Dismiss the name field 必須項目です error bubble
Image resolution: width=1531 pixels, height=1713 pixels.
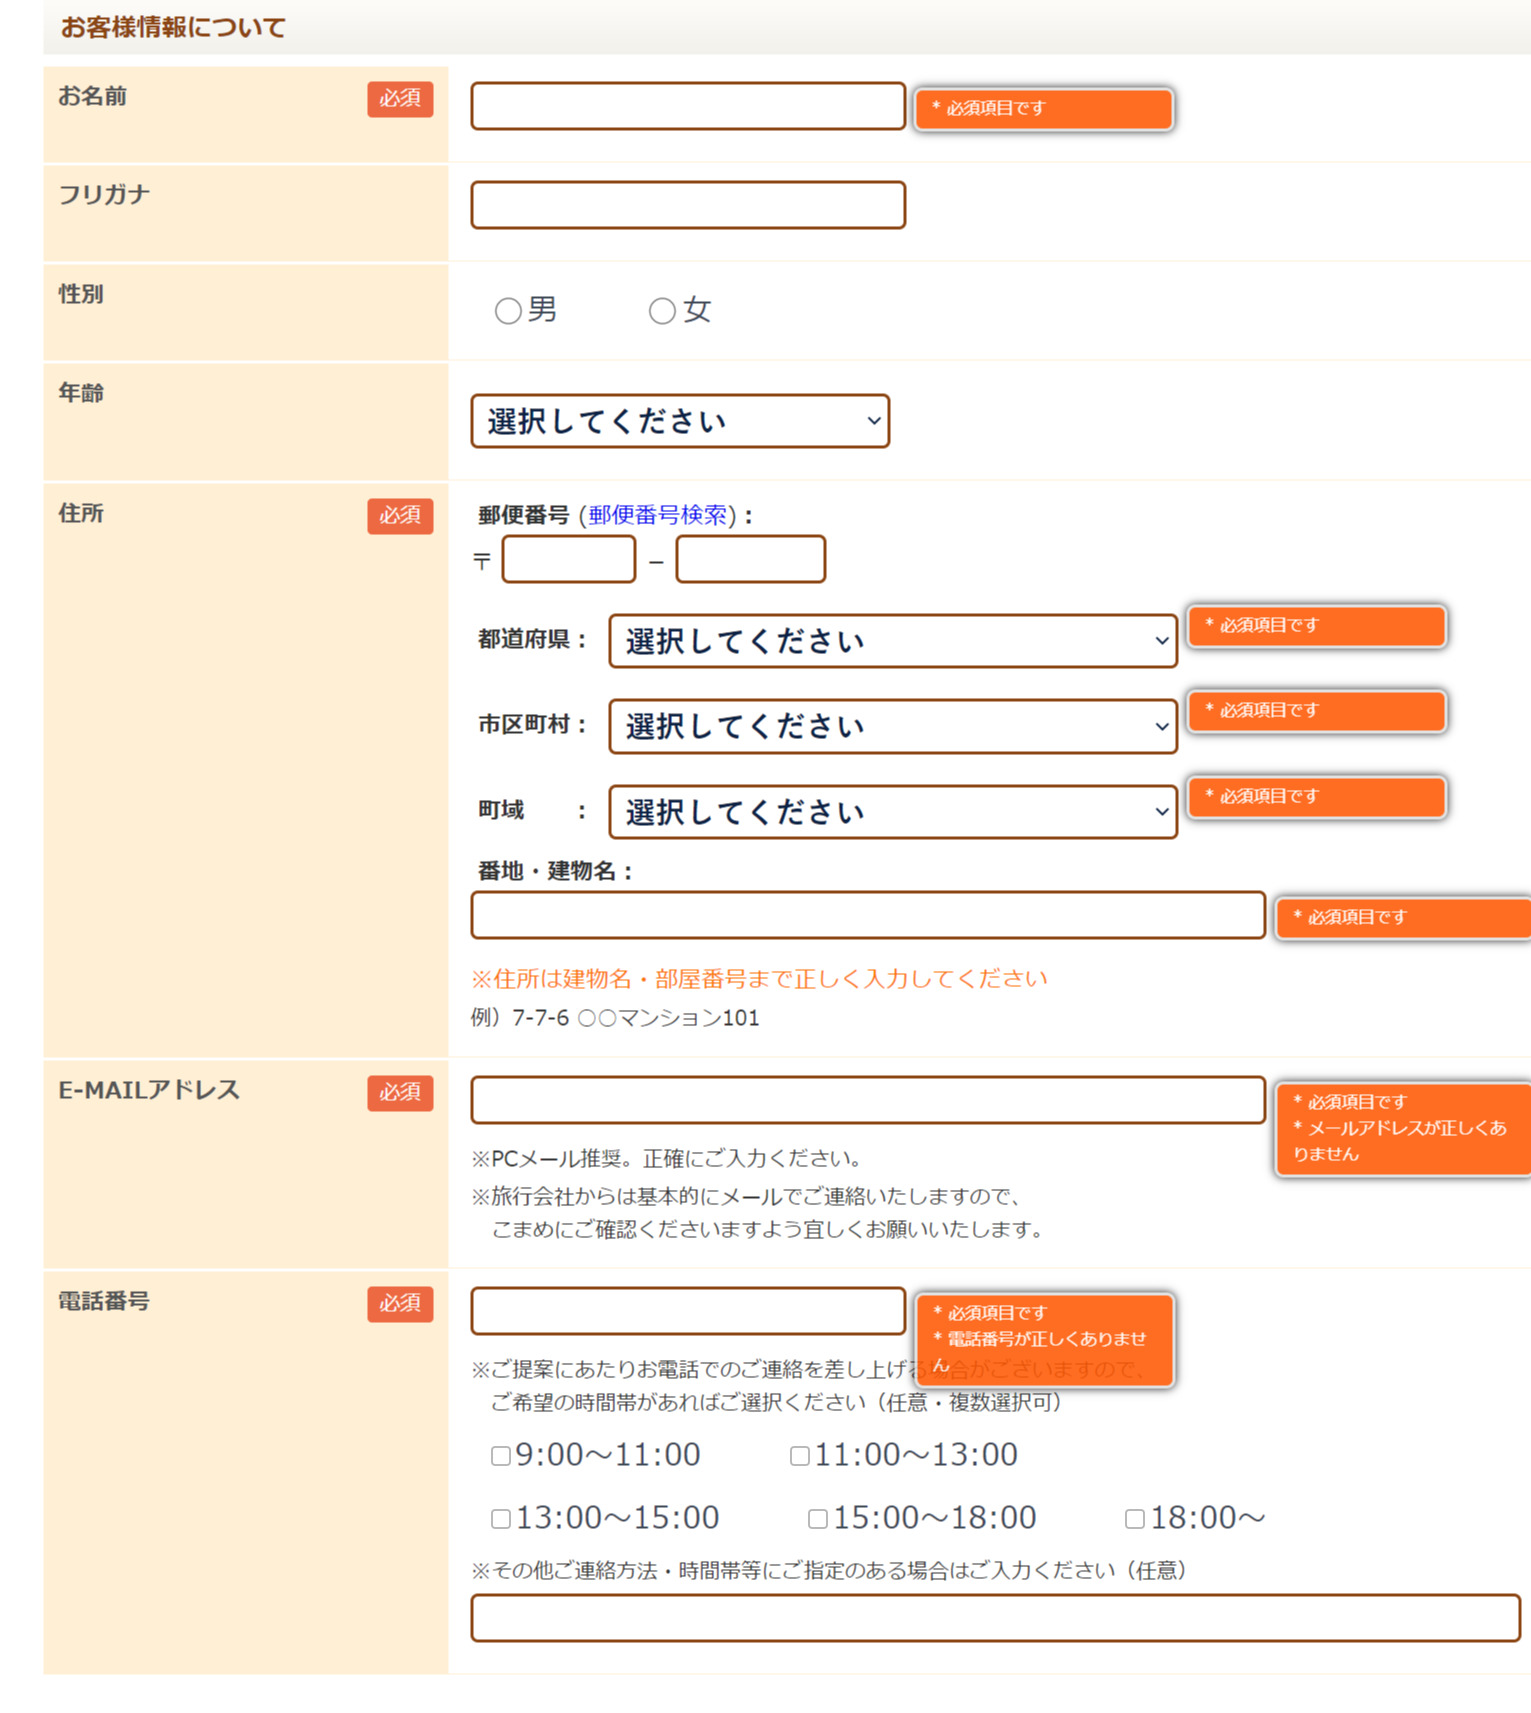click(x=1044, y=108)
